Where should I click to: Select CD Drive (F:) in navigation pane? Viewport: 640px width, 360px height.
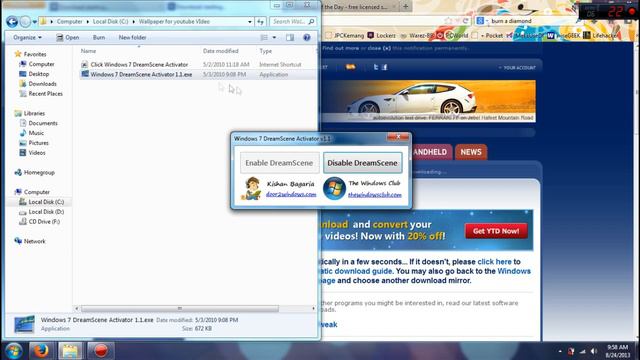(x=44, y=222)
